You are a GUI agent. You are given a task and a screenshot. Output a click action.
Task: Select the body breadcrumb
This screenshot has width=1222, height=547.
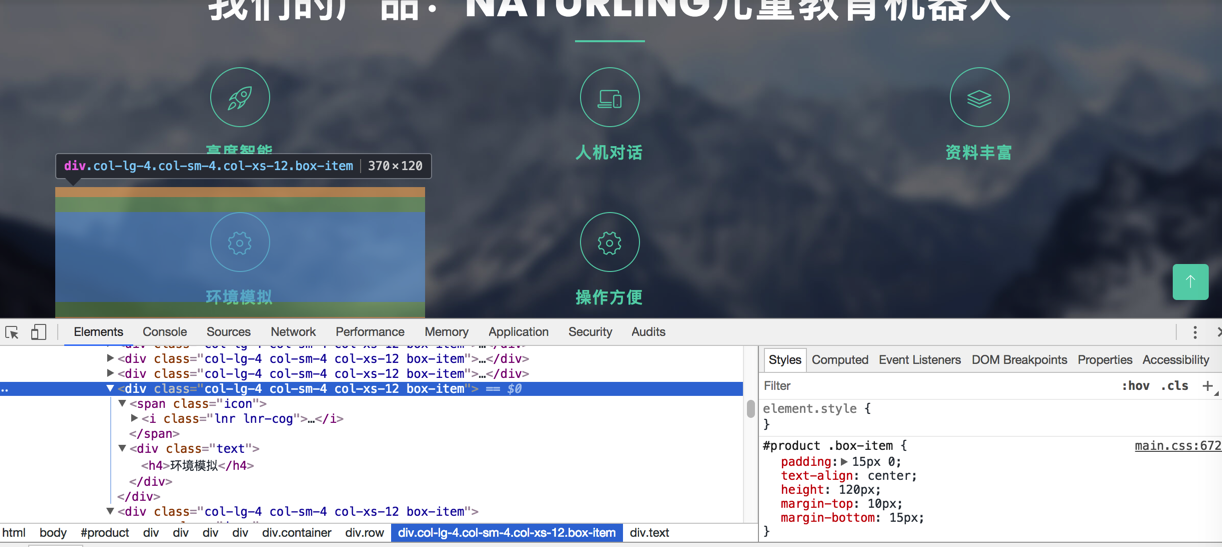point(53,533)
